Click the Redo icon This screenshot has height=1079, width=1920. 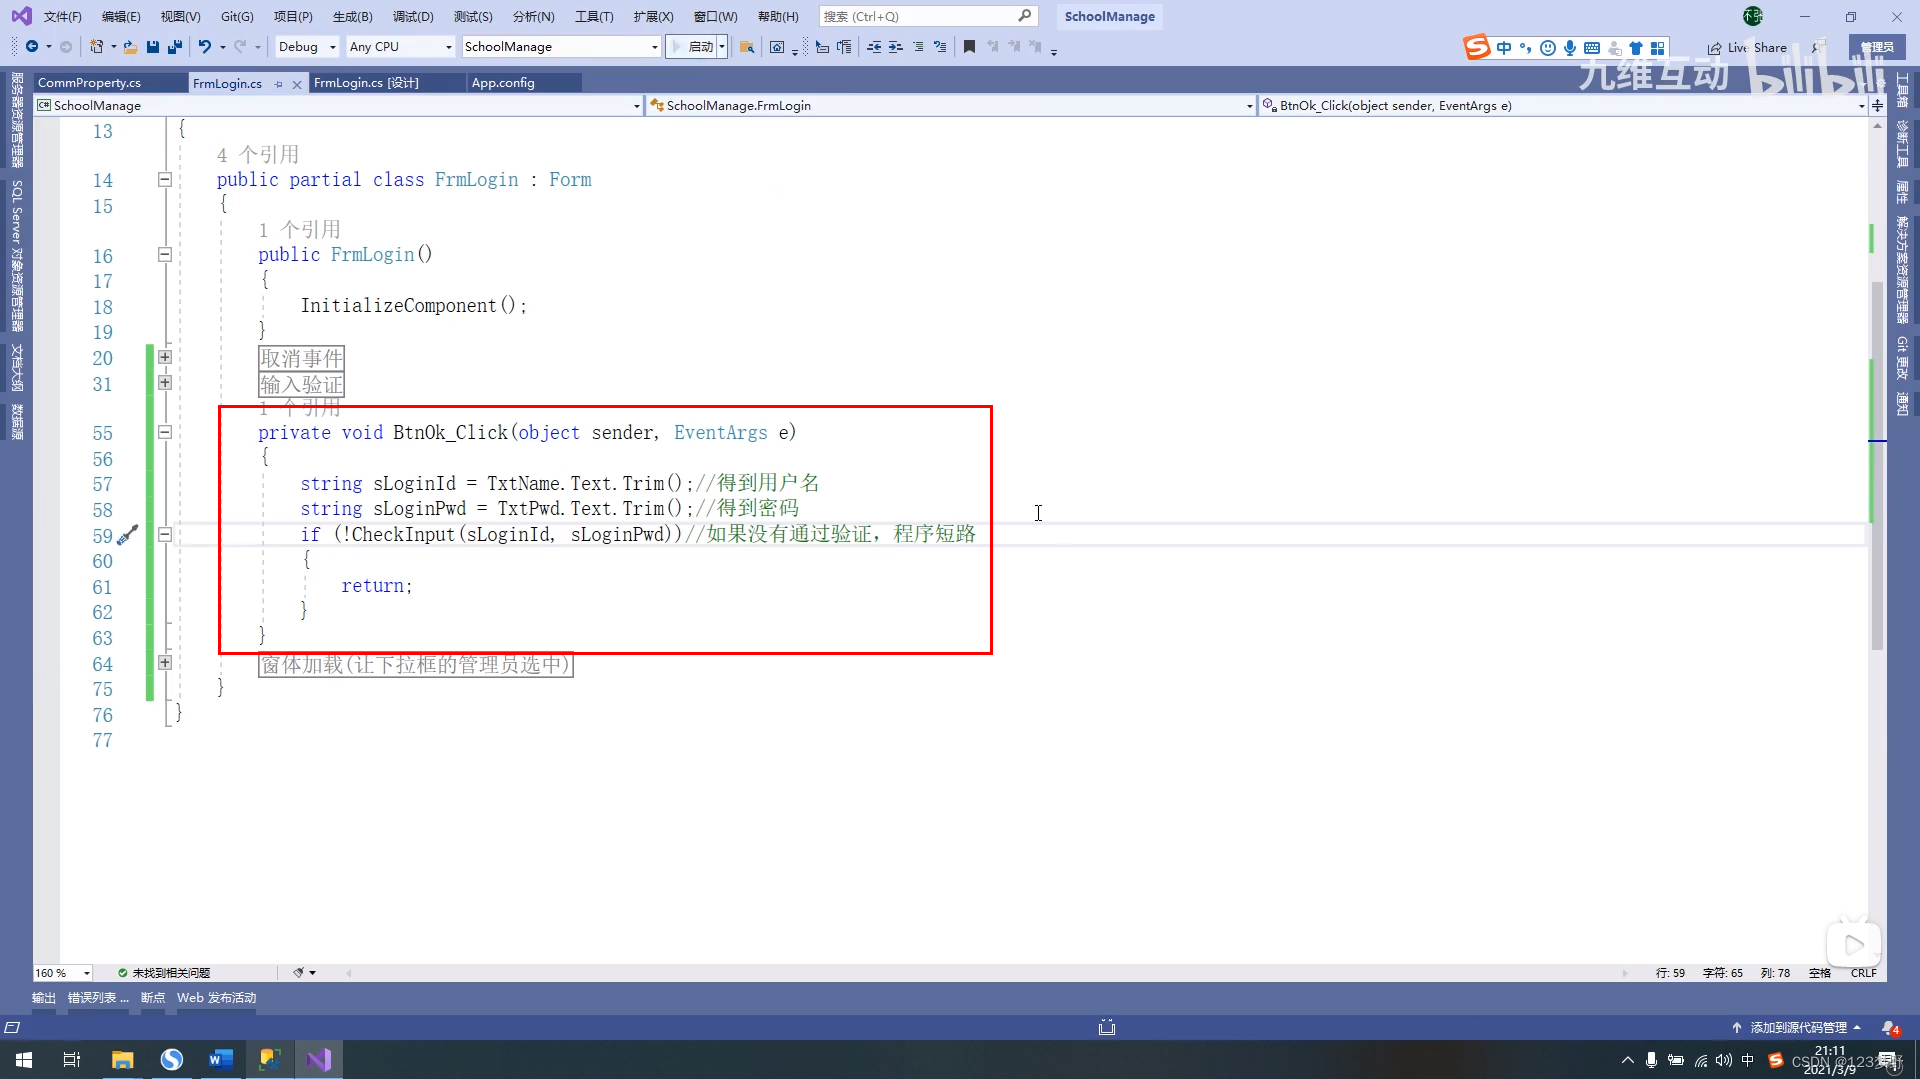click(x=240, y=47)
